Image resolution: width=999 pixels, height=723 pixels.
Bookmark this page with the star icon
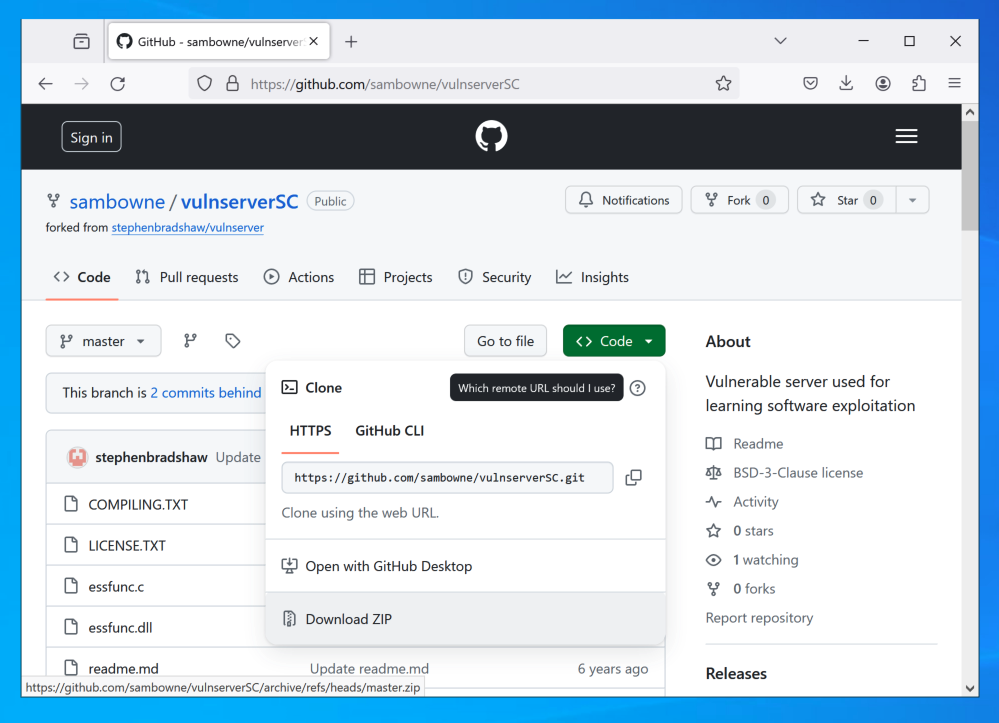tap(723, 83)
